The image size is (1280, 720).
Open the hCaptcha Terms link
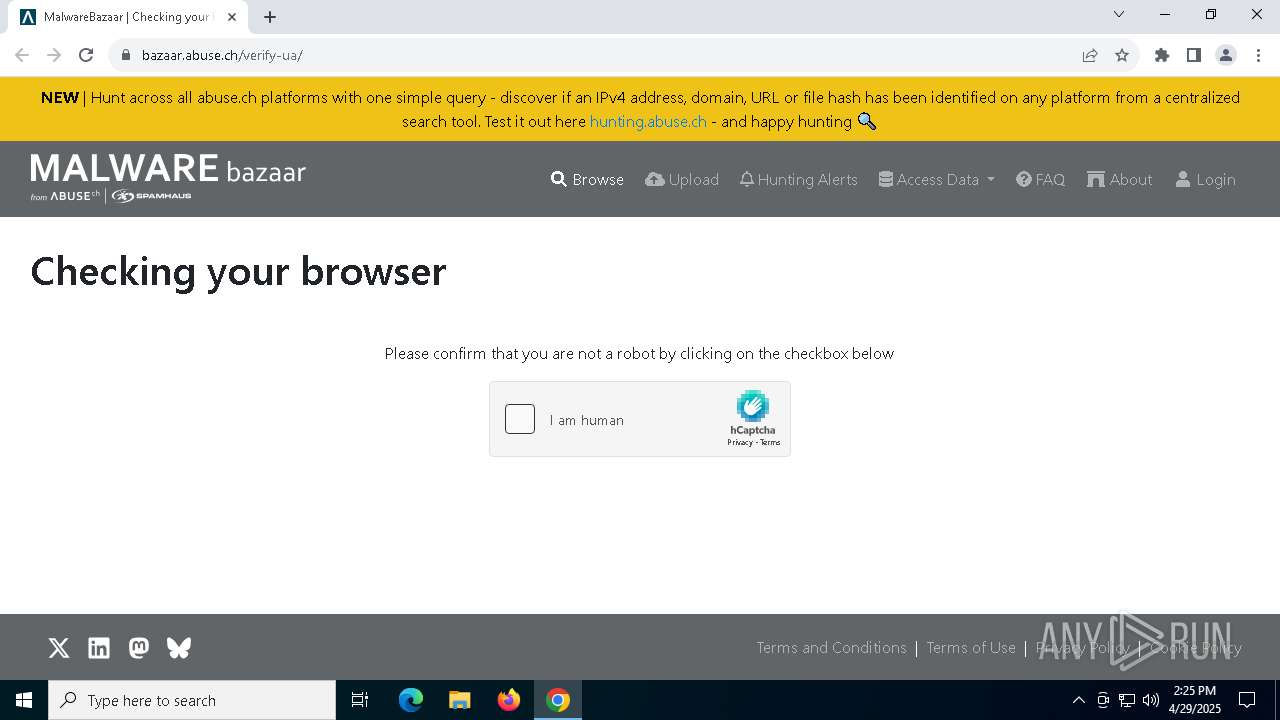770,442
